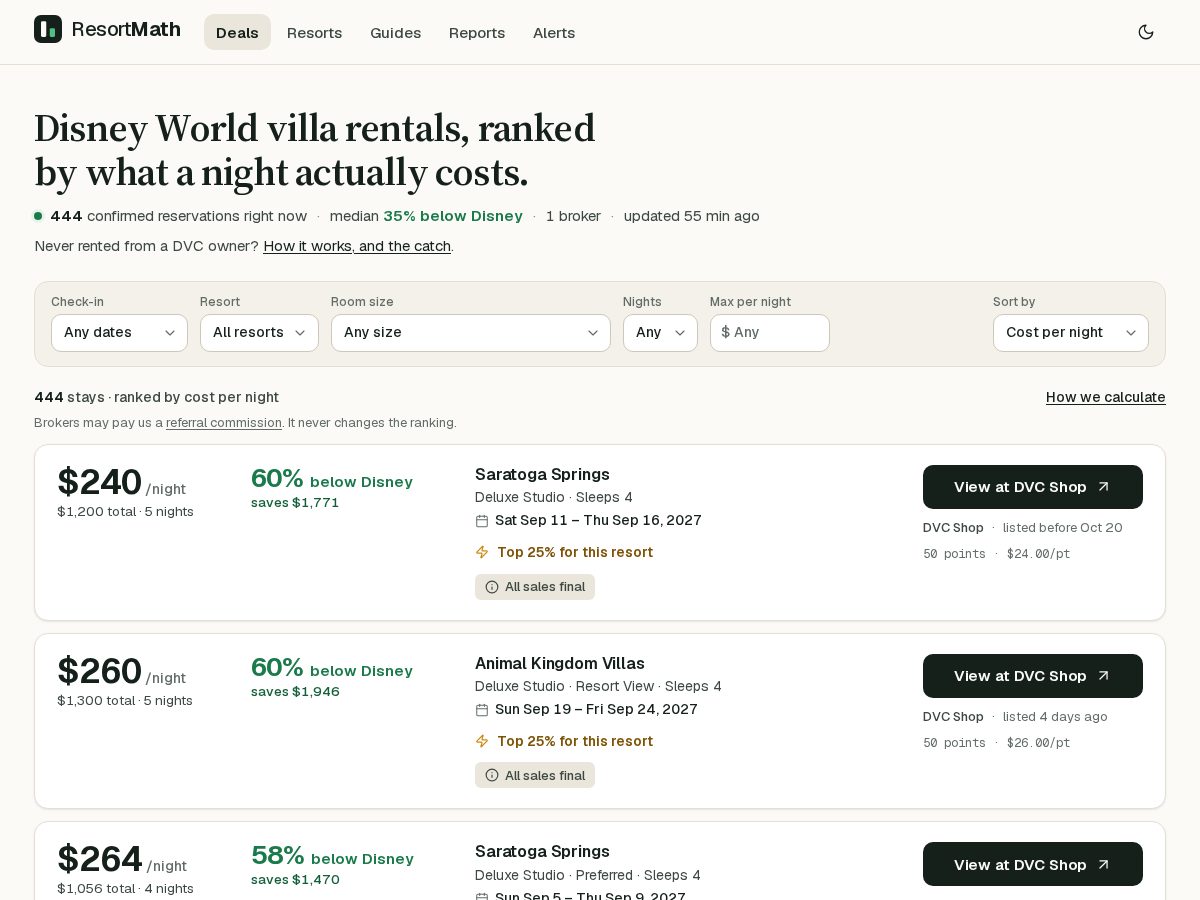Click '35% below Disney' median text
The height and width of the screenshot is (900, 1200).
tap(453, 216)
